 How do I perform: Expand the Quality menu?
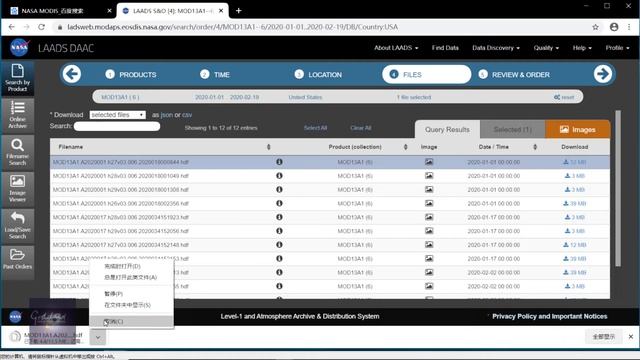coord(546,48)
